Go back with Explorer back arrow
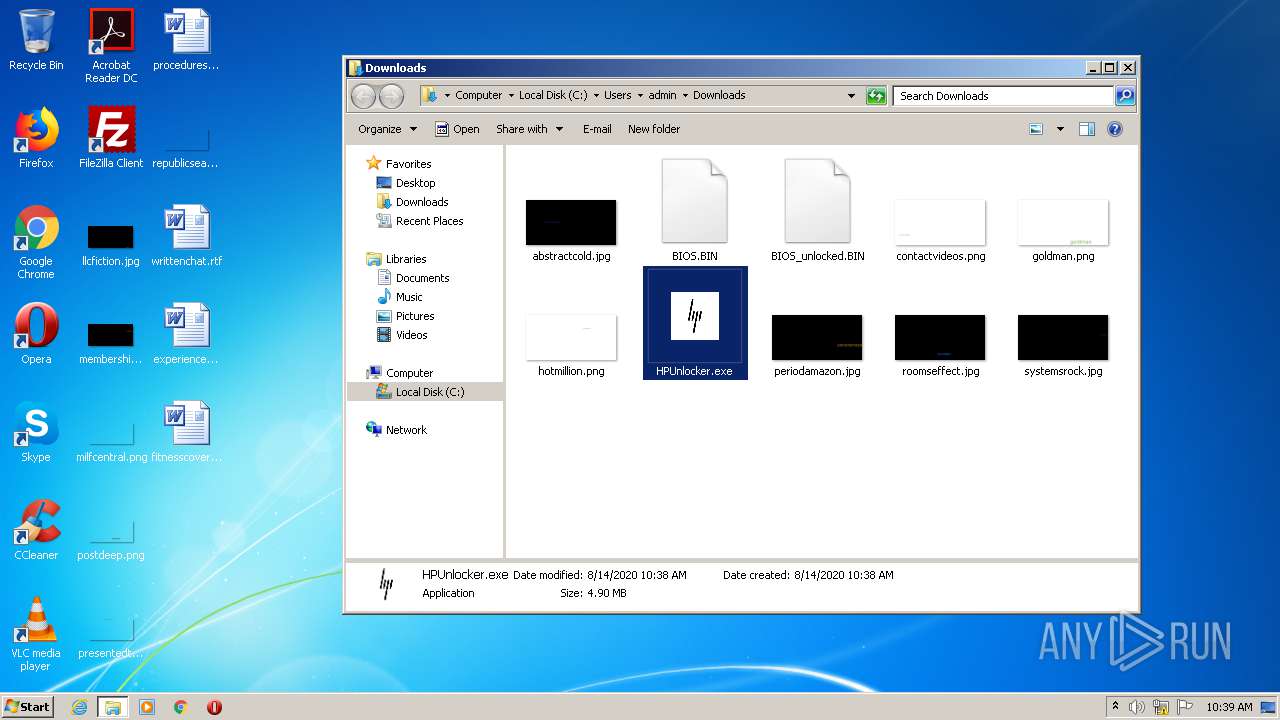The image size is (1280, 720). 363,96
